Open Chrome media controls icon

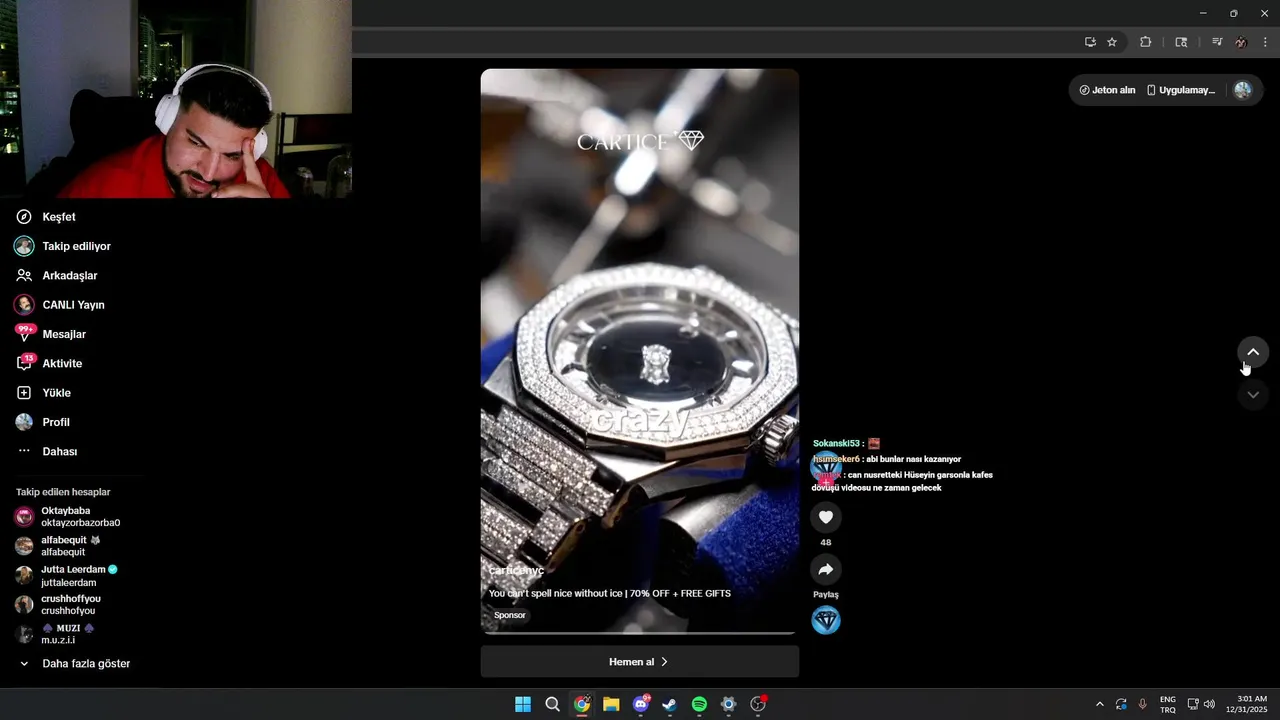point(1217,42)
